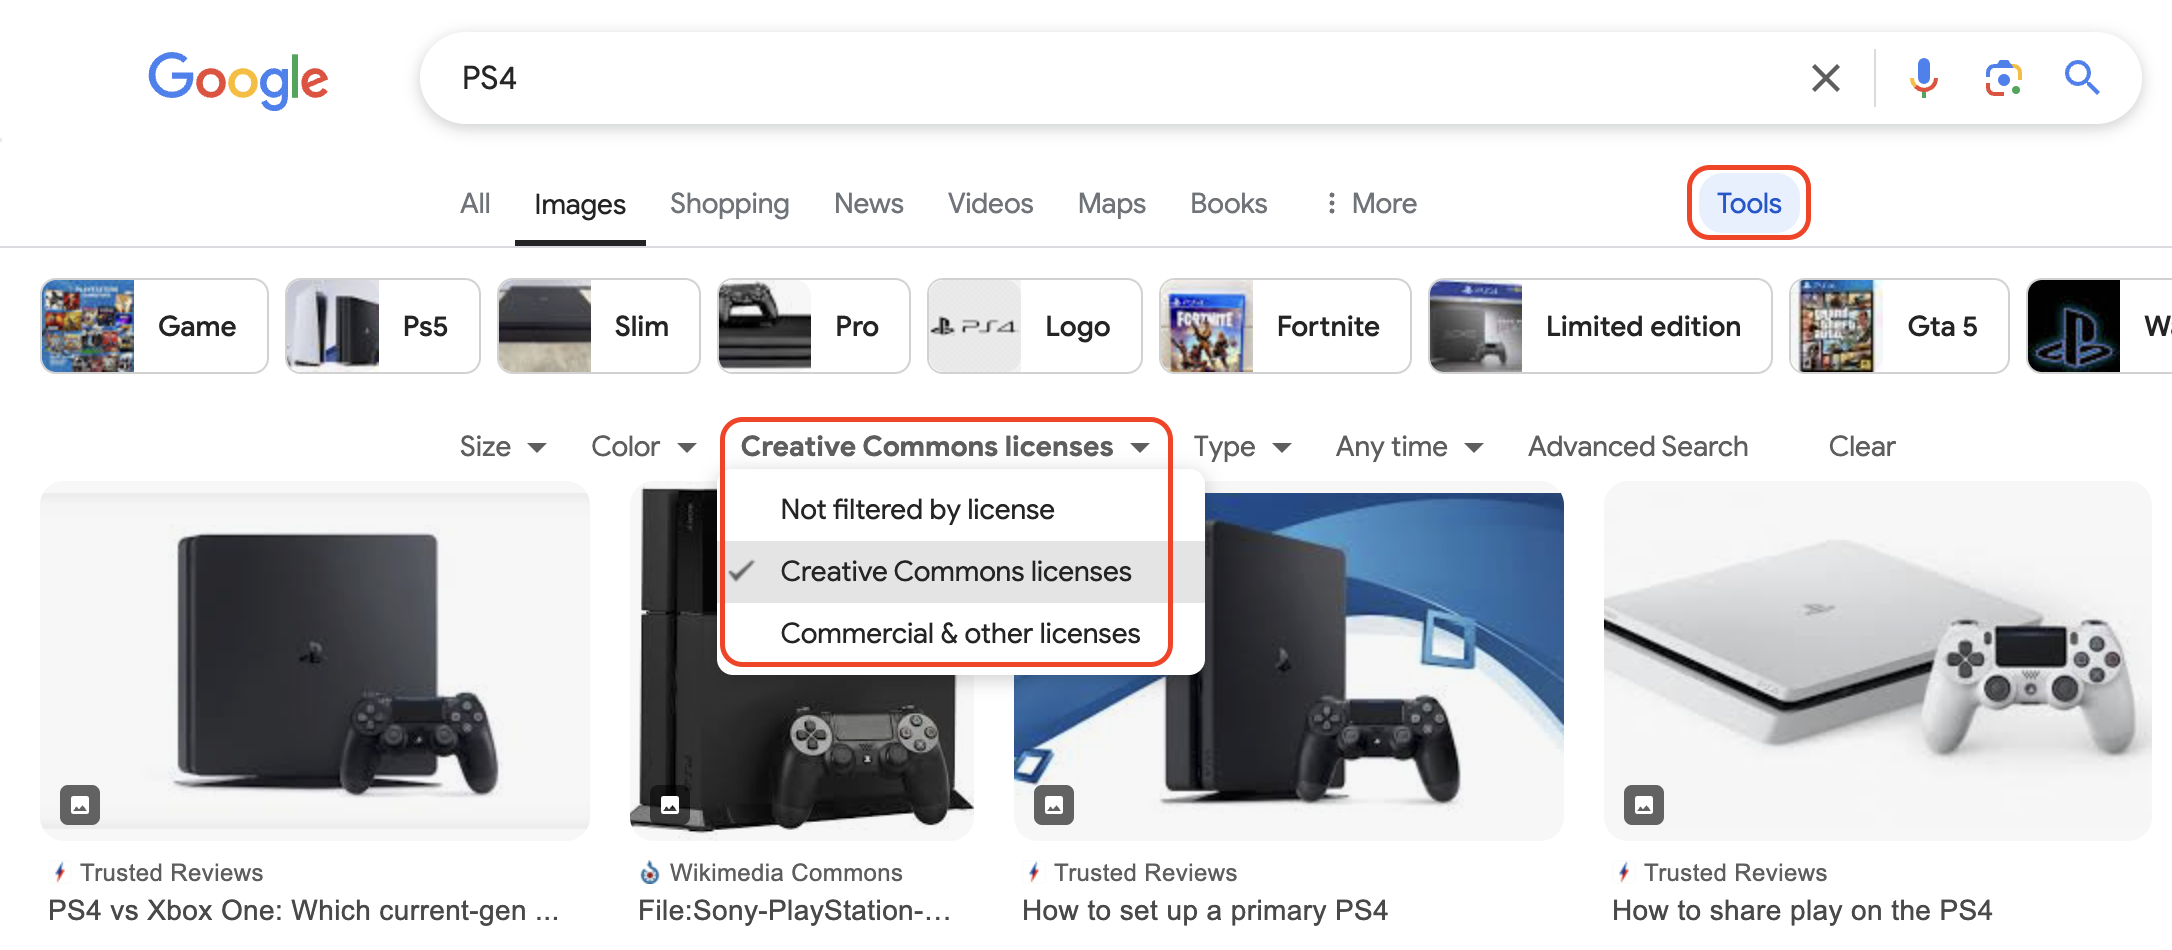This screenshot has height=950, width=2172.
Task: Go to the Videos tab
Action: click(x=991, y=203)
